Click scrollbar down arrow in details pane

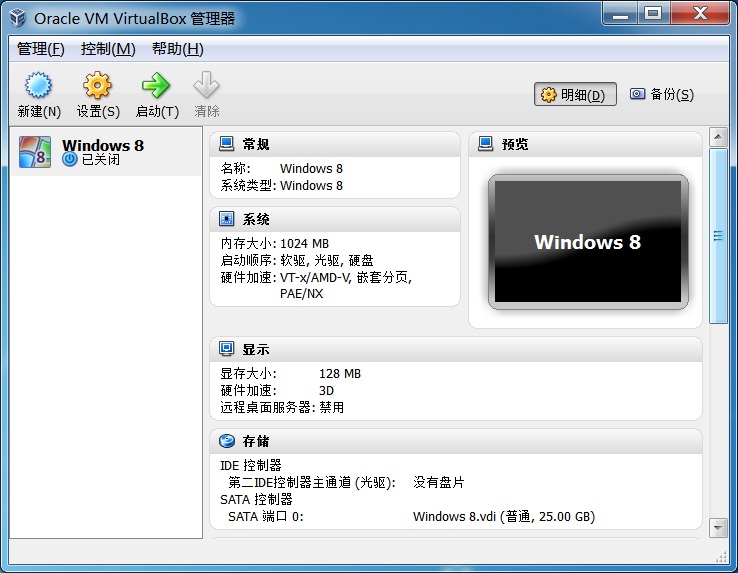coord(718,528)
